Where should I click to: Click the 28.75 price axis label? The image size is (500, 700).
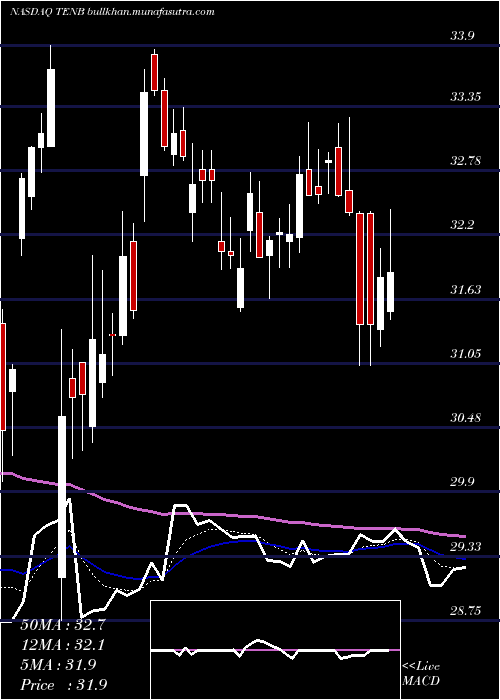point(466,611)
